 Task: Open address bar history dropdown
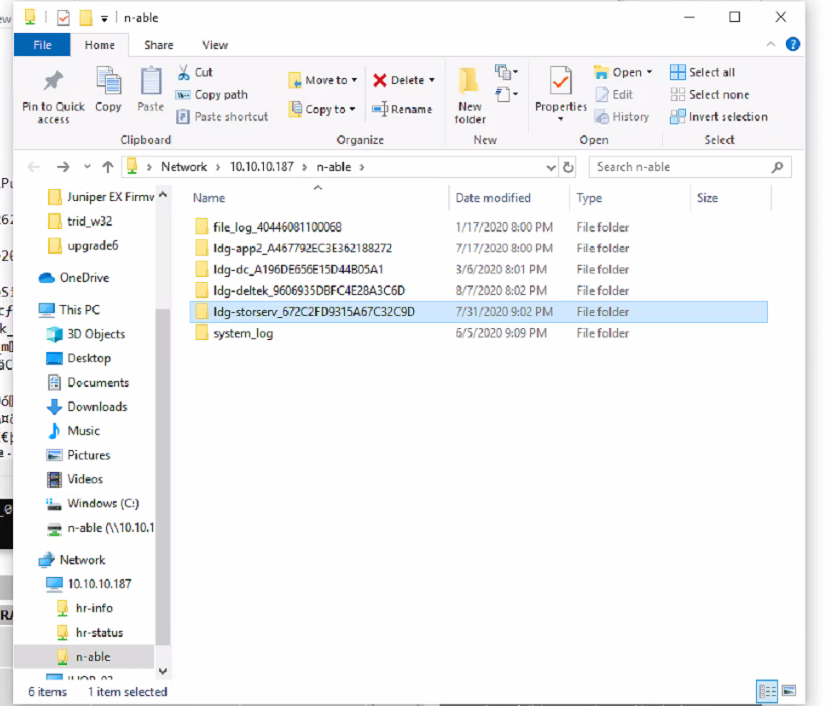(x=550, y=168)
